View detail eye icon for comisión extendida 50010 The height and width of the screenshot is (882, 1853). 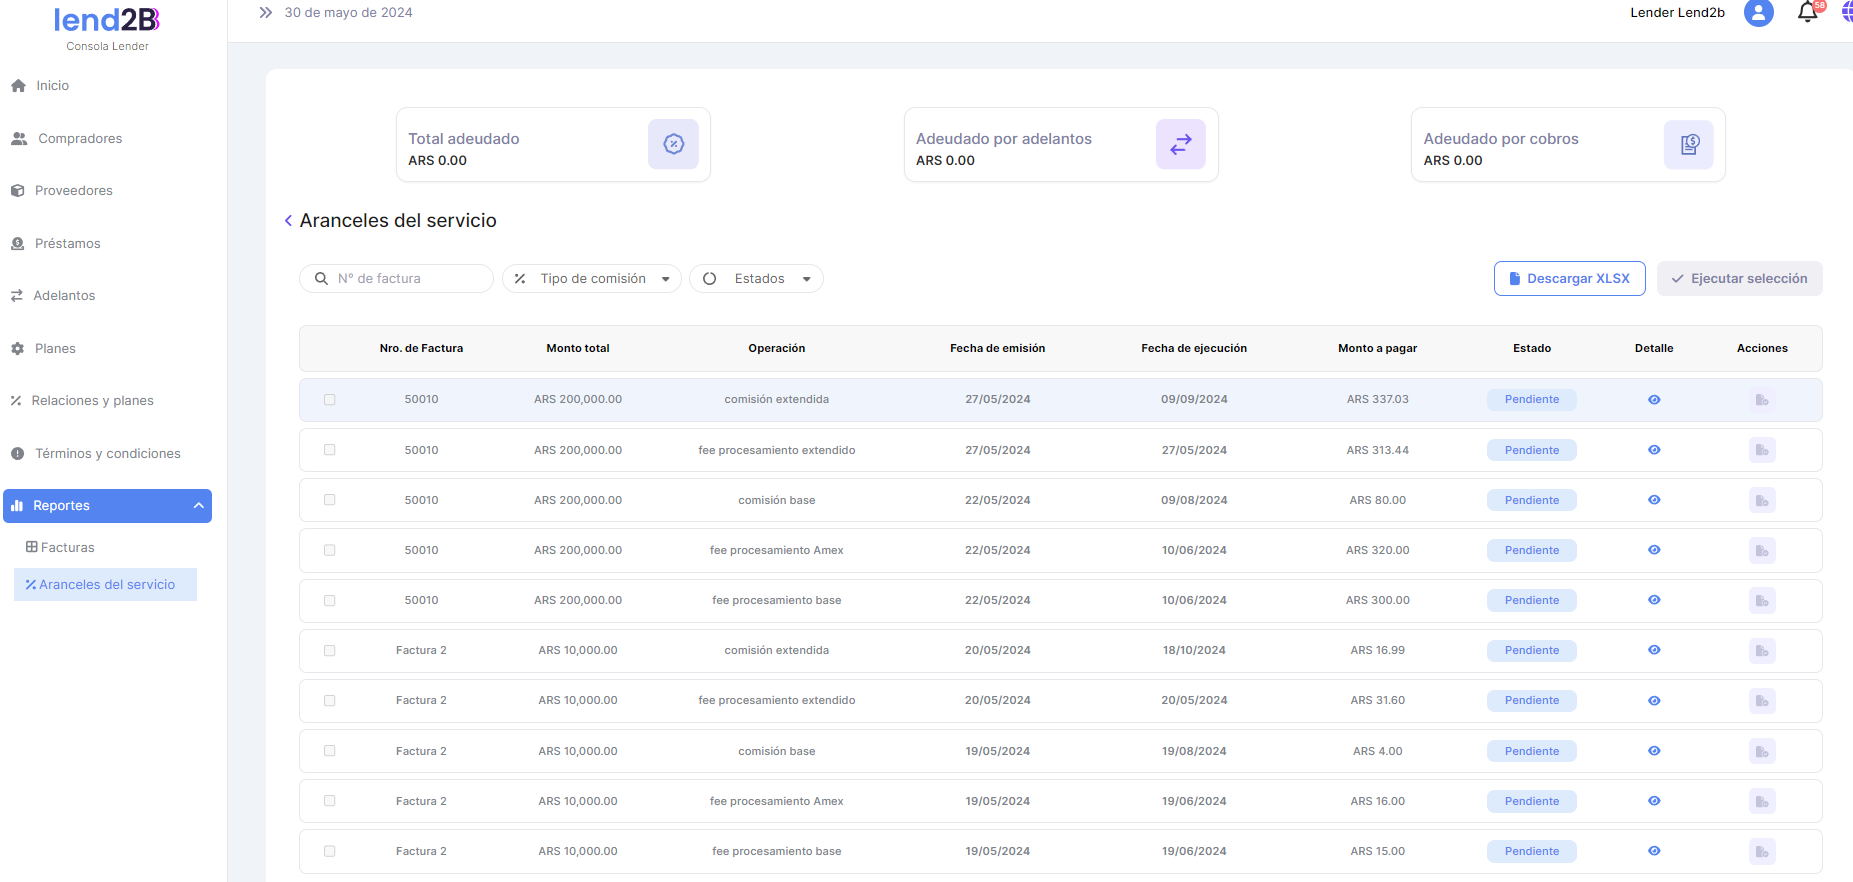point(1653,400)
